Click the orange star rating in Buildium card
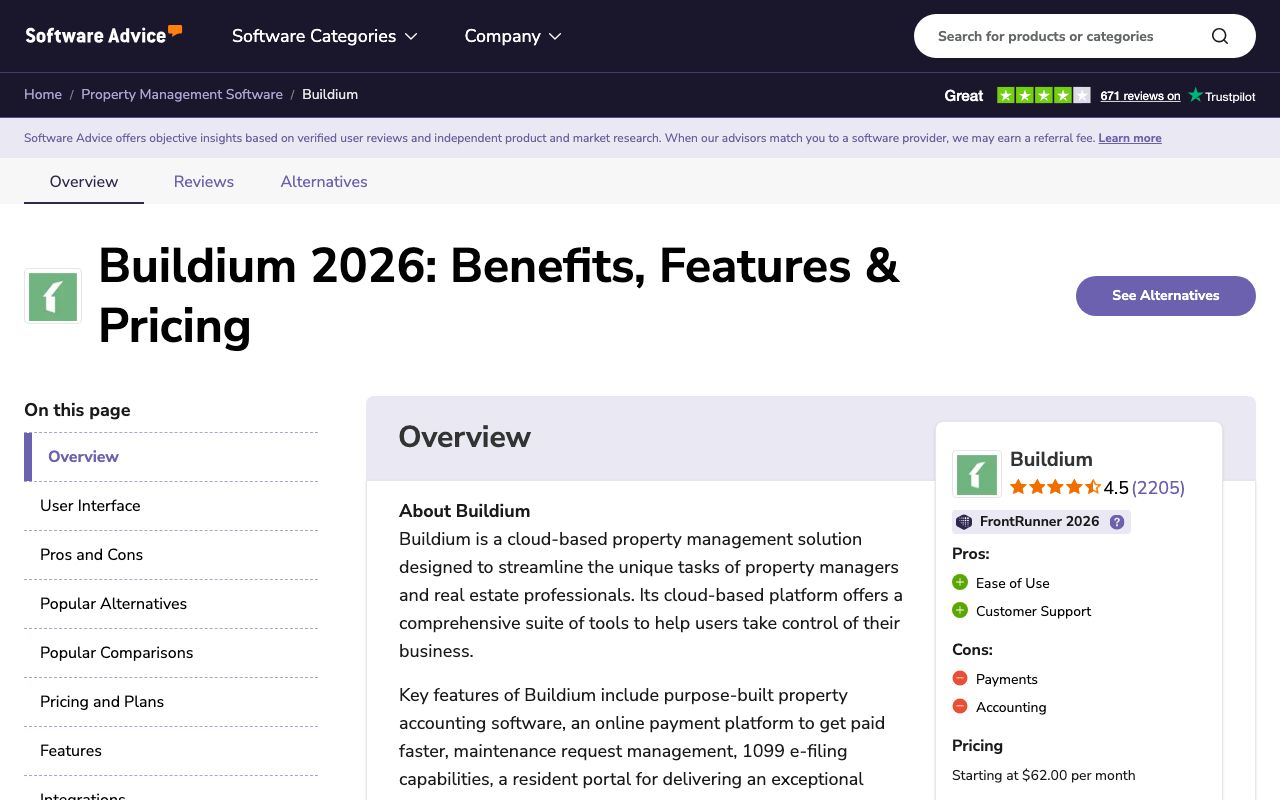 [1055, 487]
